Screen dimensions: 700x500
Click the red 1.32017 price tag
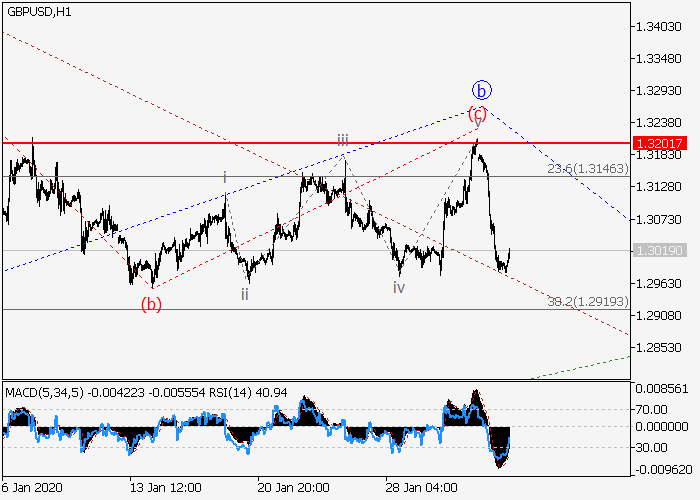tap(662, 143)
